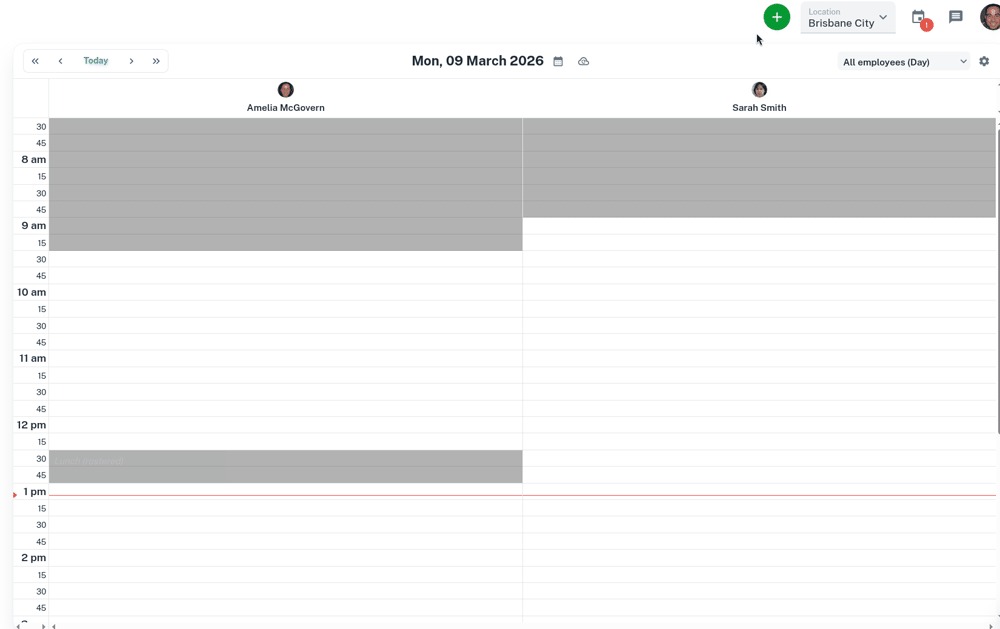1000x629 pixels.
Task: Click Amelia's Lunch (rostered) block
Action: (x=285, y=466)
